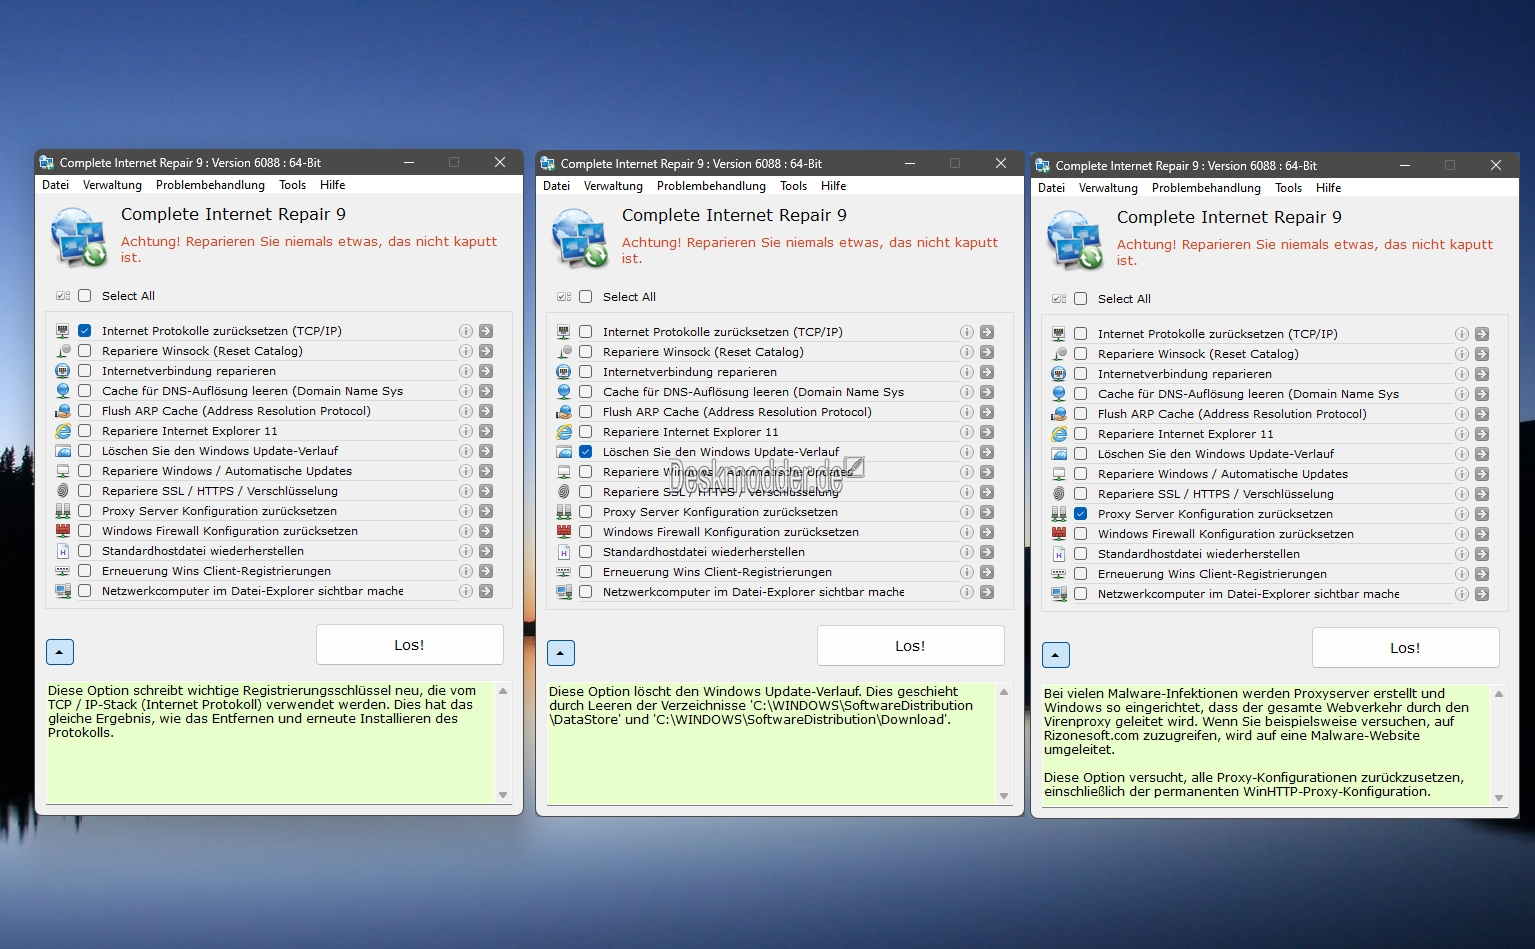1535x949 pixels.
Task: Uncheck Proxy Server Konfiguration in right window
Action: [1081, 514]
